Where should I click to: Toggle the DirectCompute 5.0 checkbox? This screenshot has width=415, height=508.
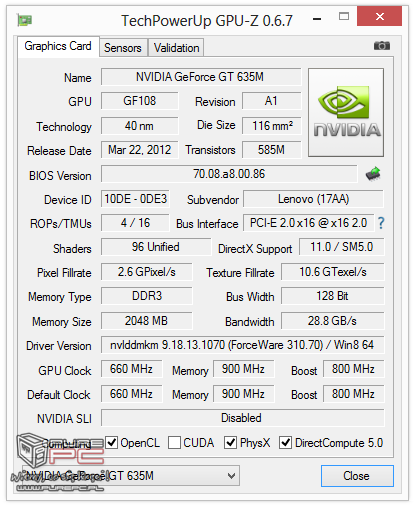click(285, 443)
